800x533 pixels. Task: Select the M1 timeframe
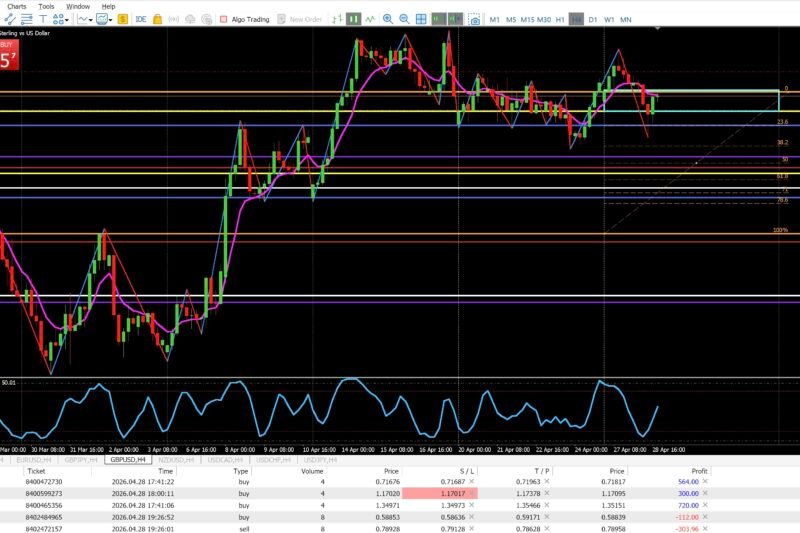[494, 19]
